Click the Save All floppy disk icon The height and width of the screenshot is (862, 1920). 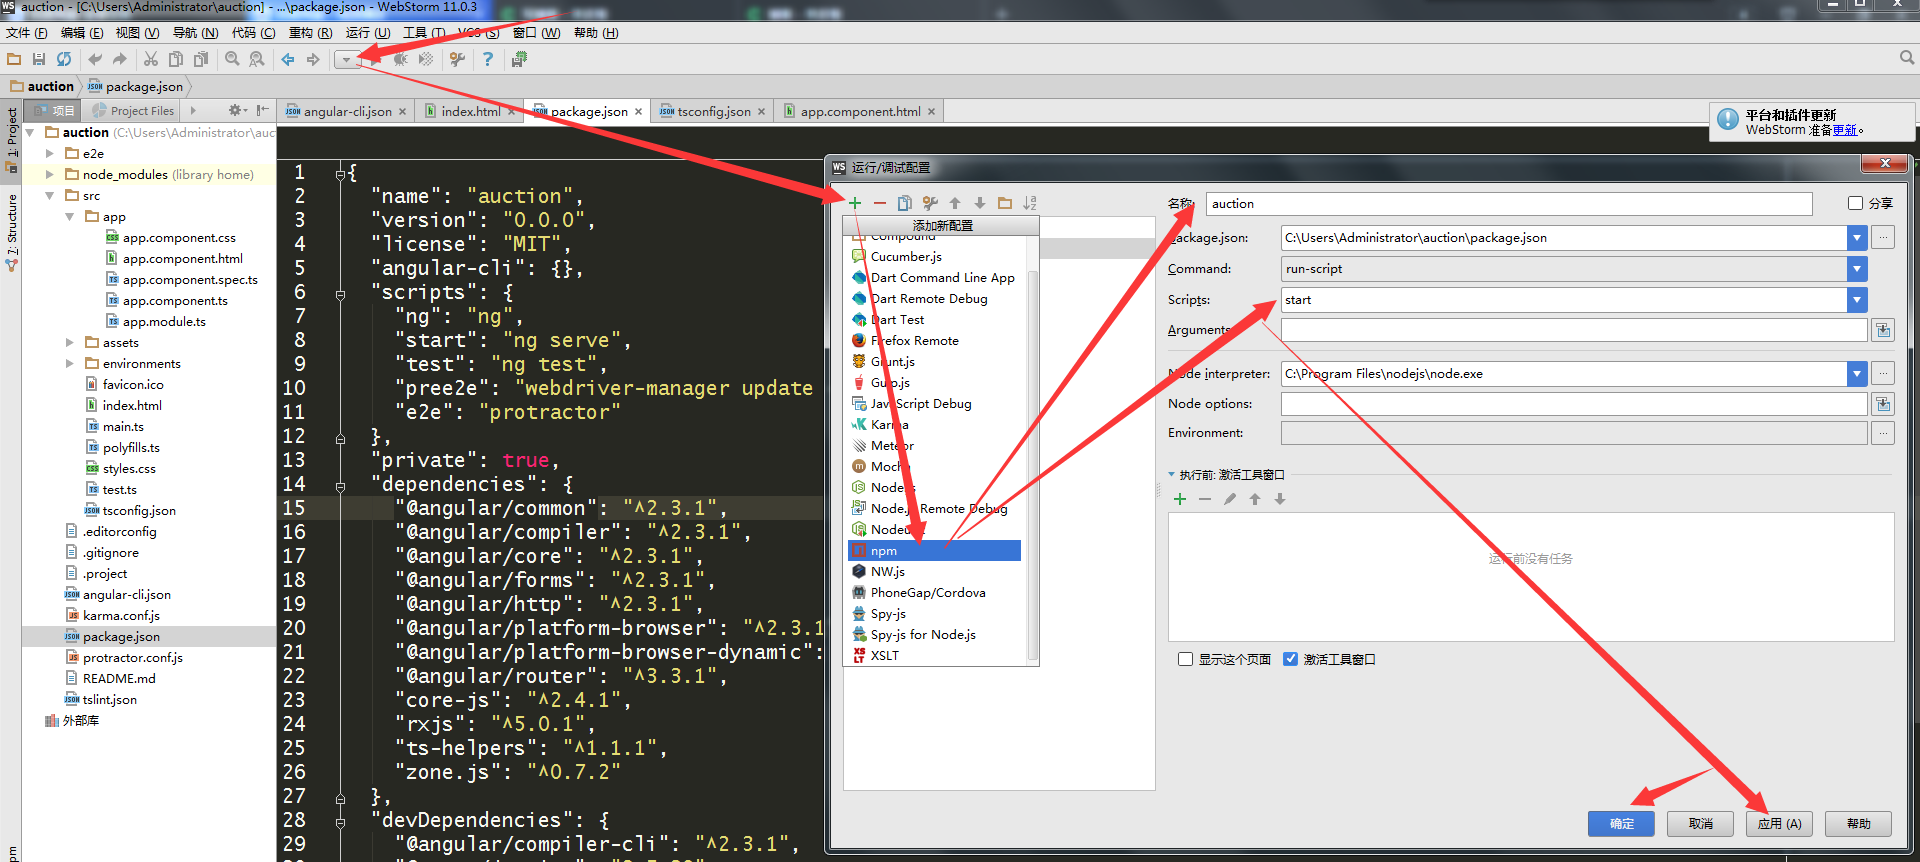39,59
